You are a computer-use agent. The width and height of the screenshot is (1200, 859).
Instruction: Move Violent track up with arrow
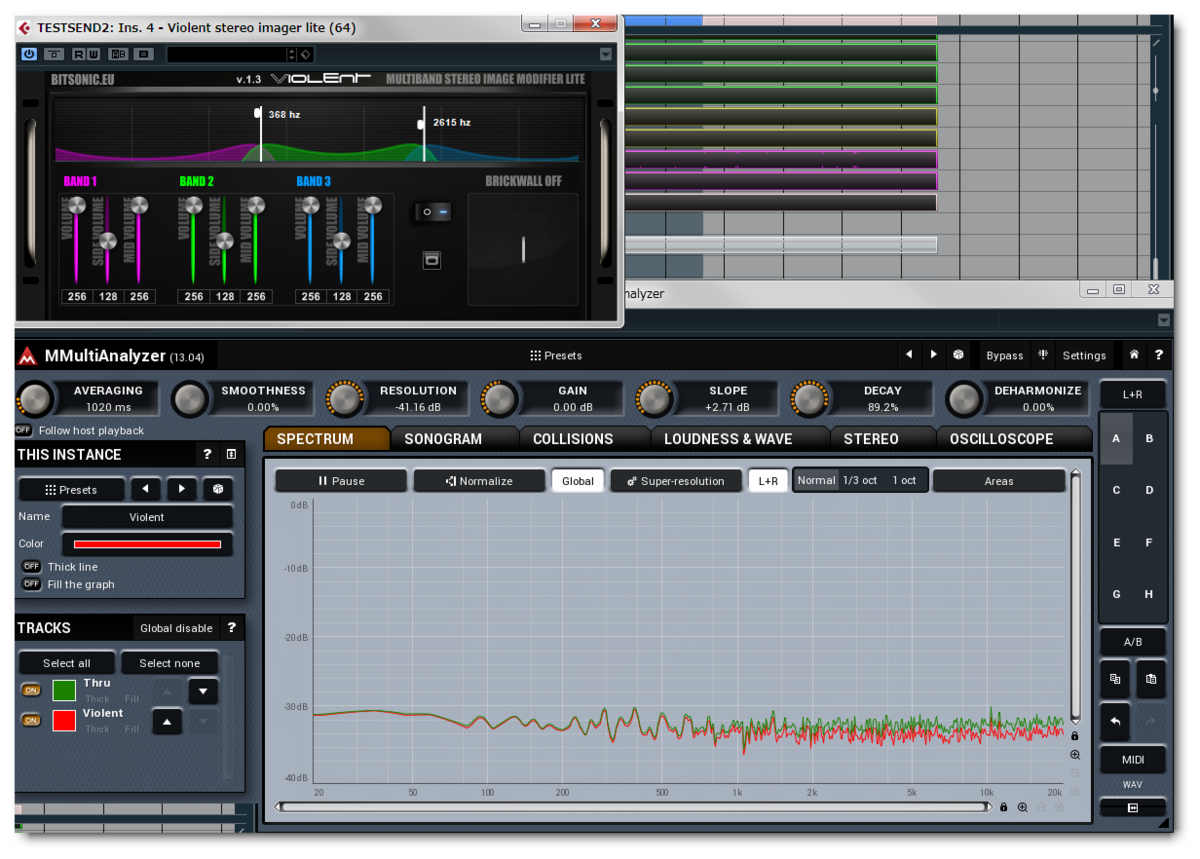167,721
